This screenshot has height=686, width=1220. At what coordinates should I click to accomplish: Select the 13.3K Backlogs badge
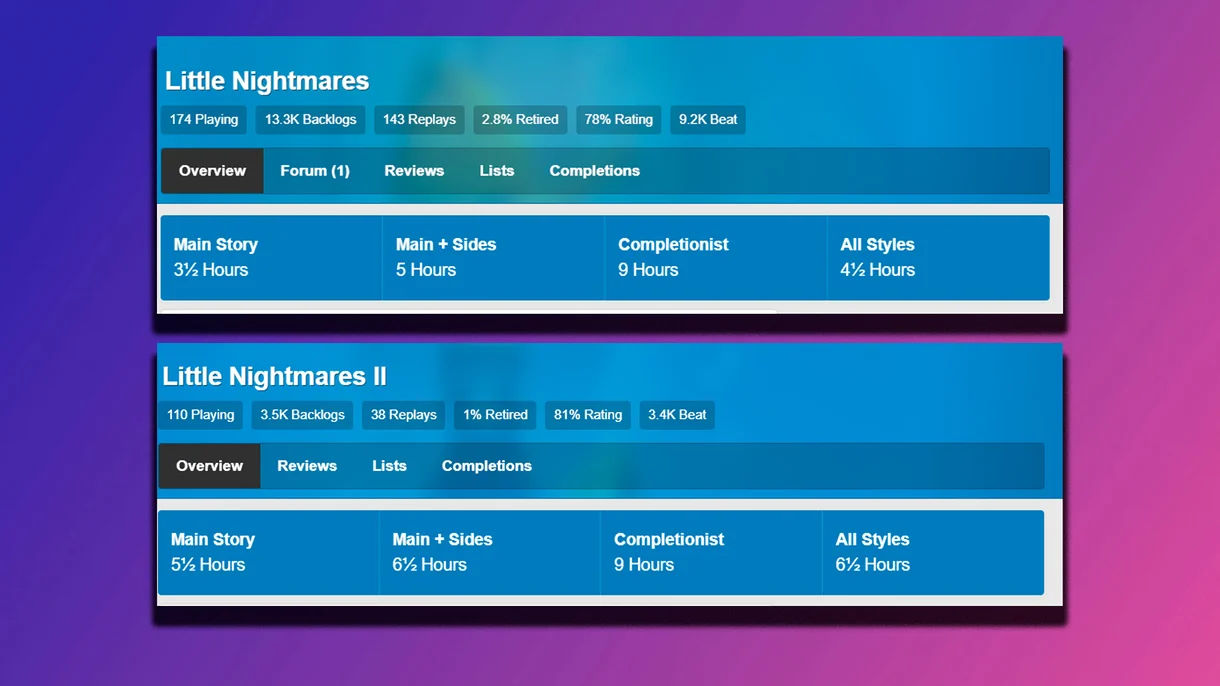pos(310,120)
